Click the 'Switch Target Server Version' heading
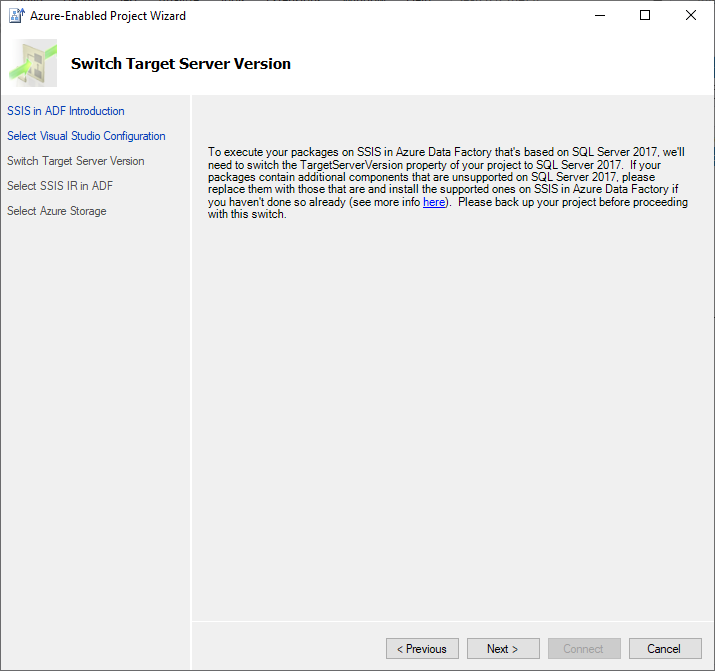The height and width of the screenshot is (671, 715). pos(181,64)
